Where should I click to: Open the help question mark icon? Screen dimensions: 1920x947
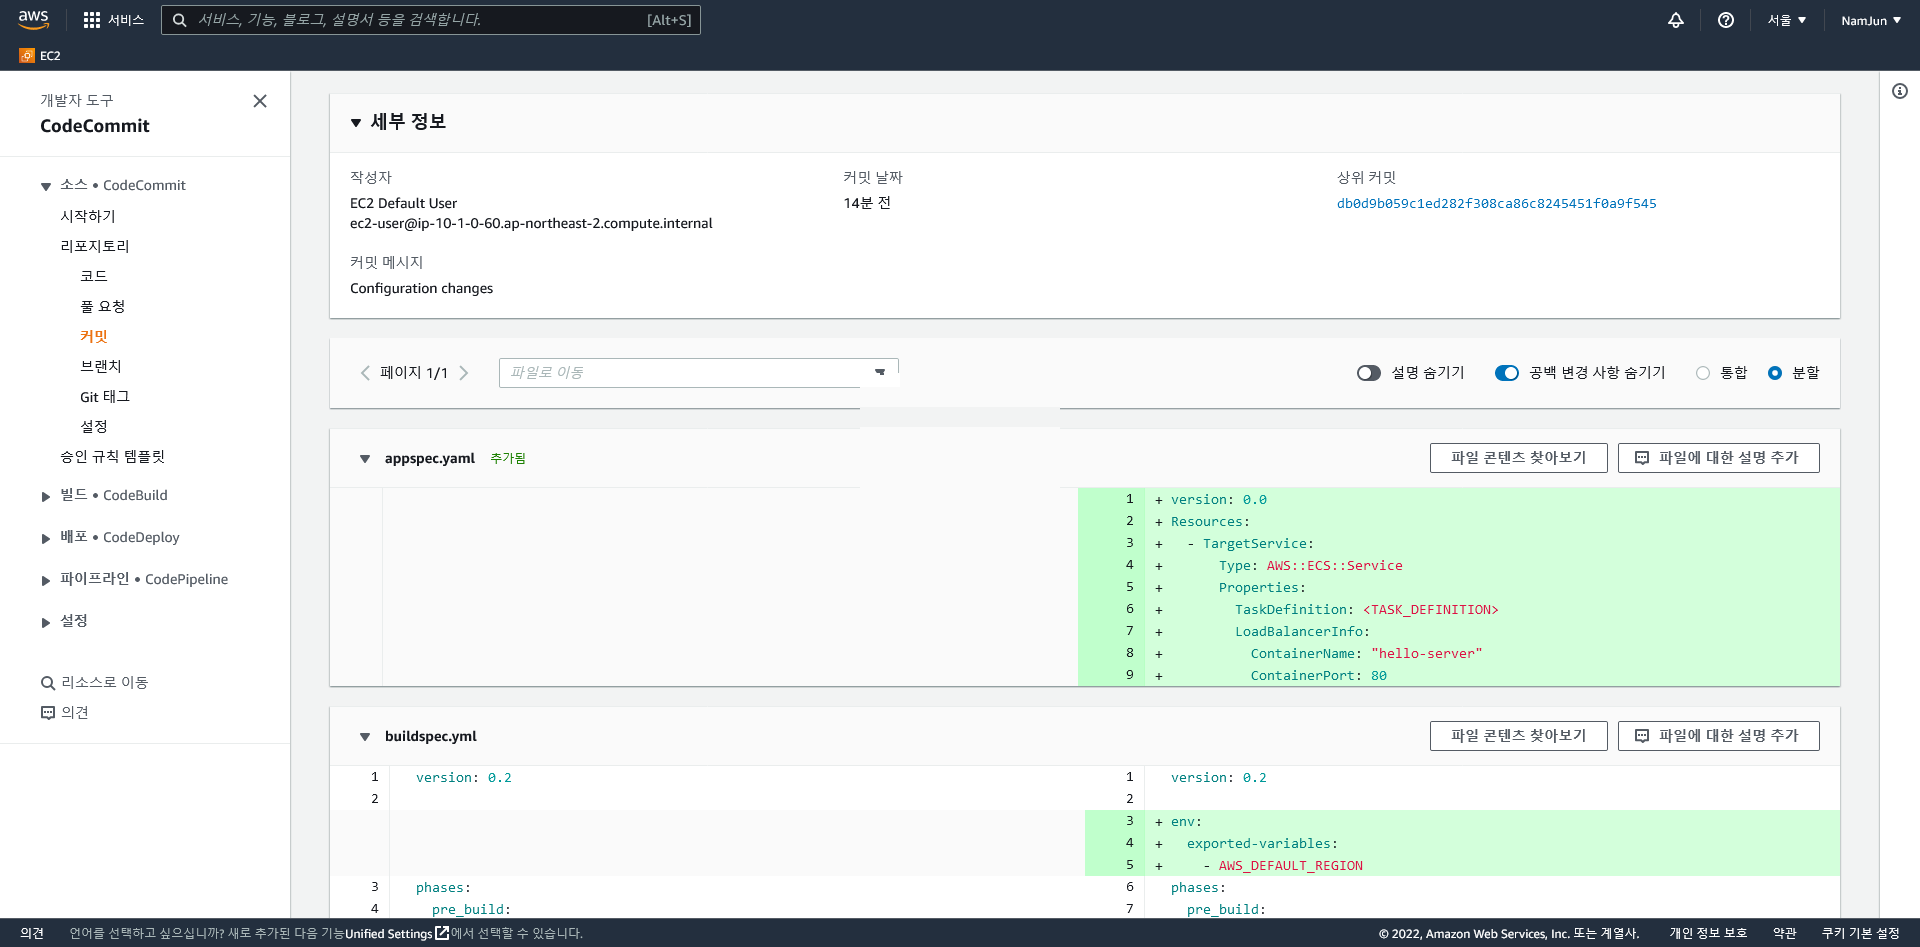[1726, 20]
